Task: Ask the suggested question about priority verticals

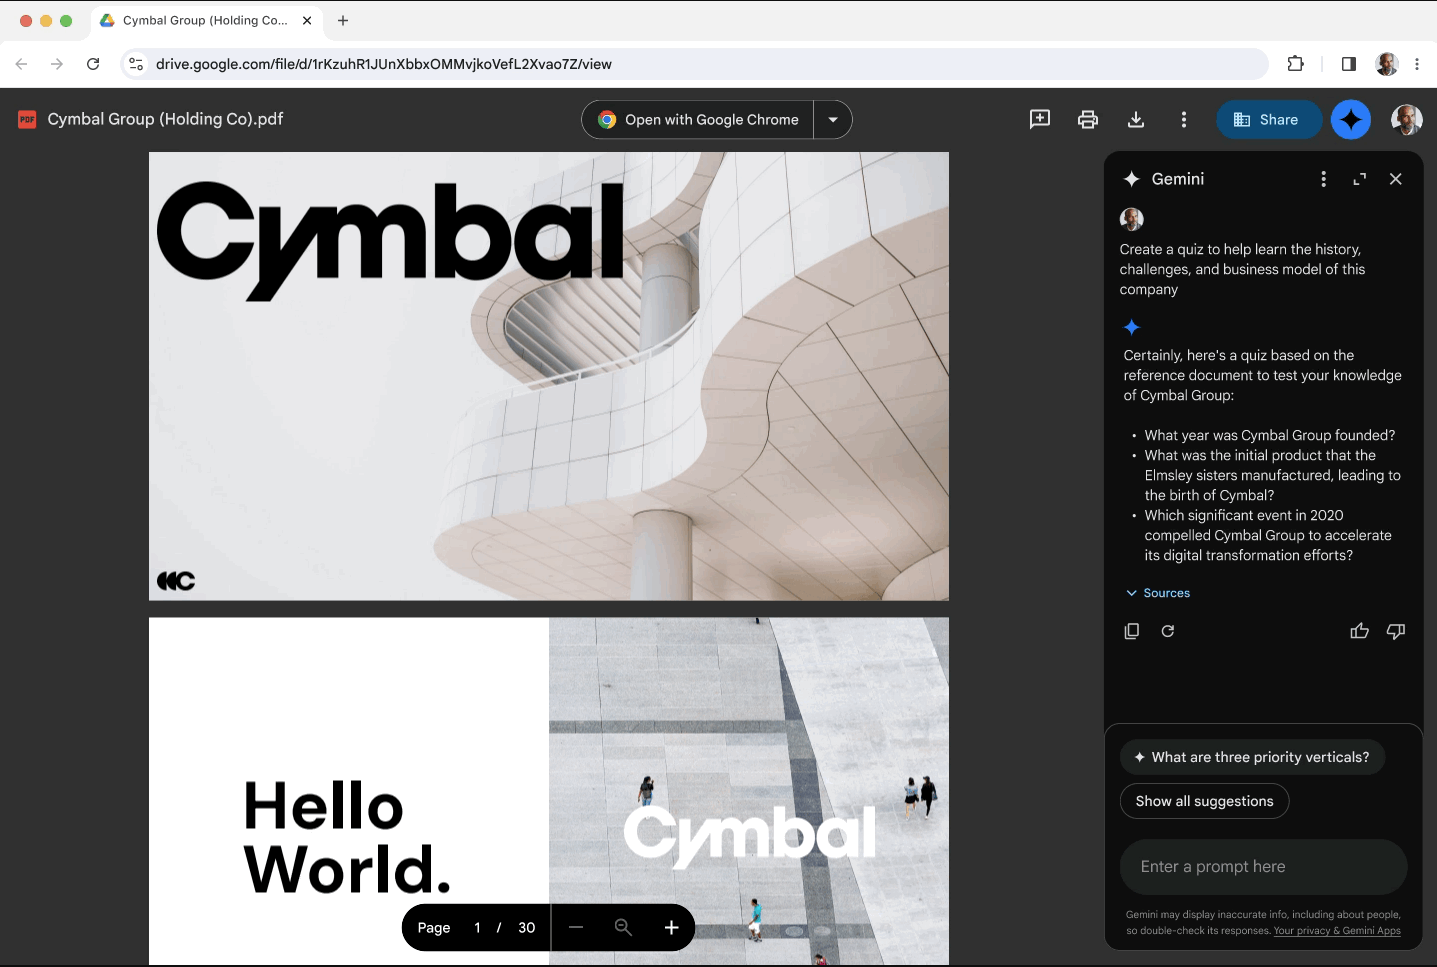Action: point(1252,757)
